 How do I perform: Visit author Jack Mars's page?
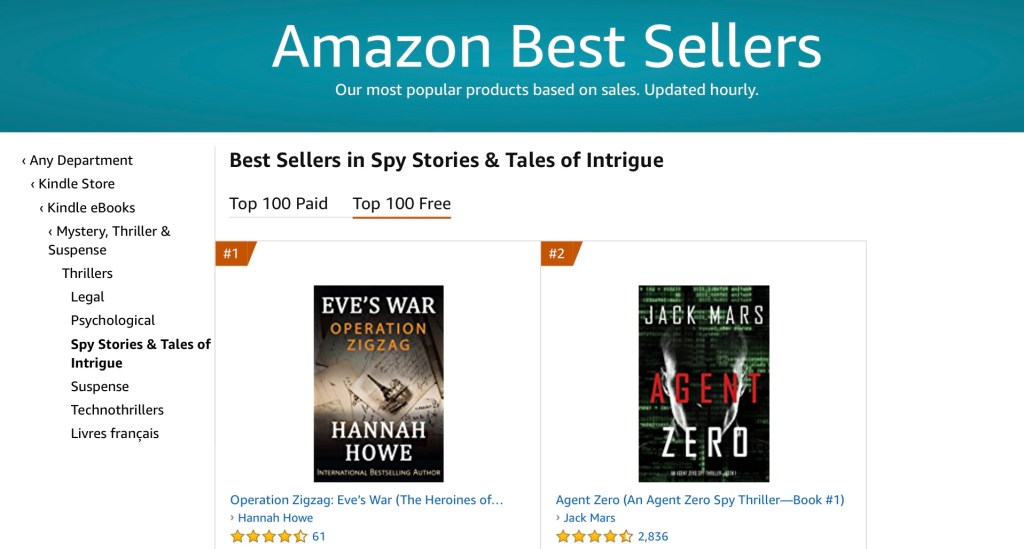(x=589, y=518)
